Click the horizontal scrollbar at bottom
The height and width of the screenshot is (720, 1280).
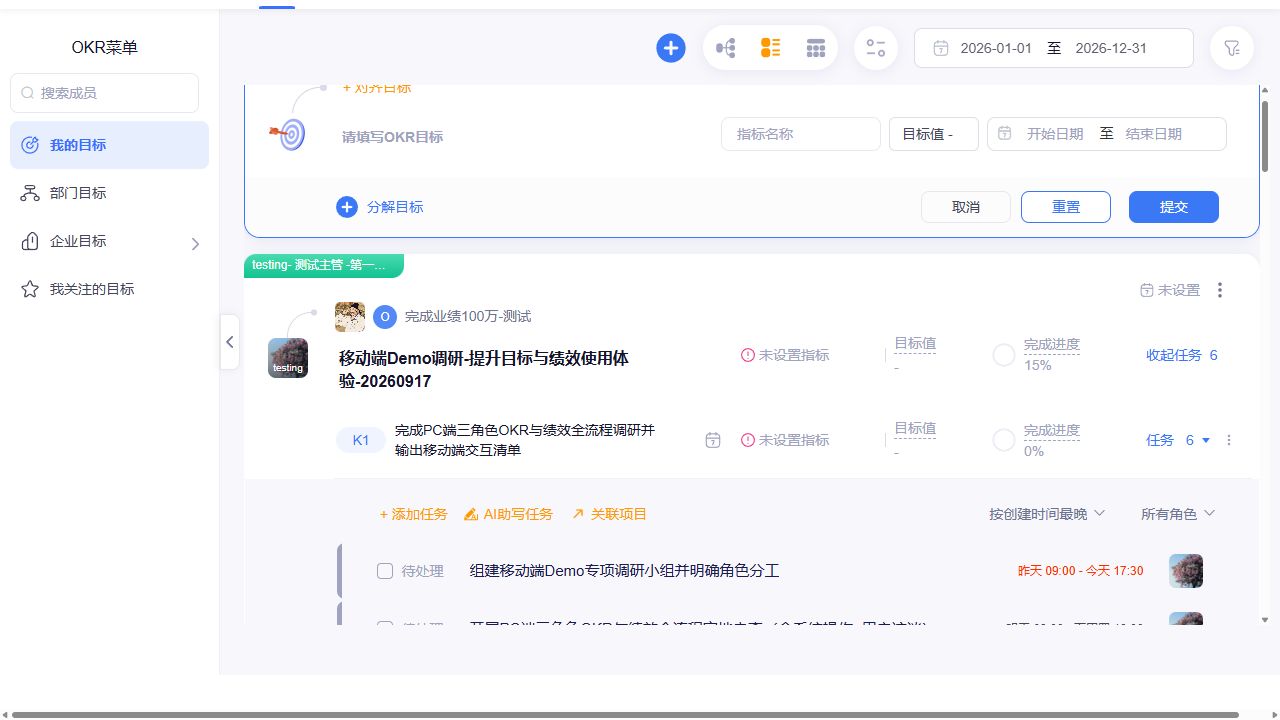[x=625, y=715]
